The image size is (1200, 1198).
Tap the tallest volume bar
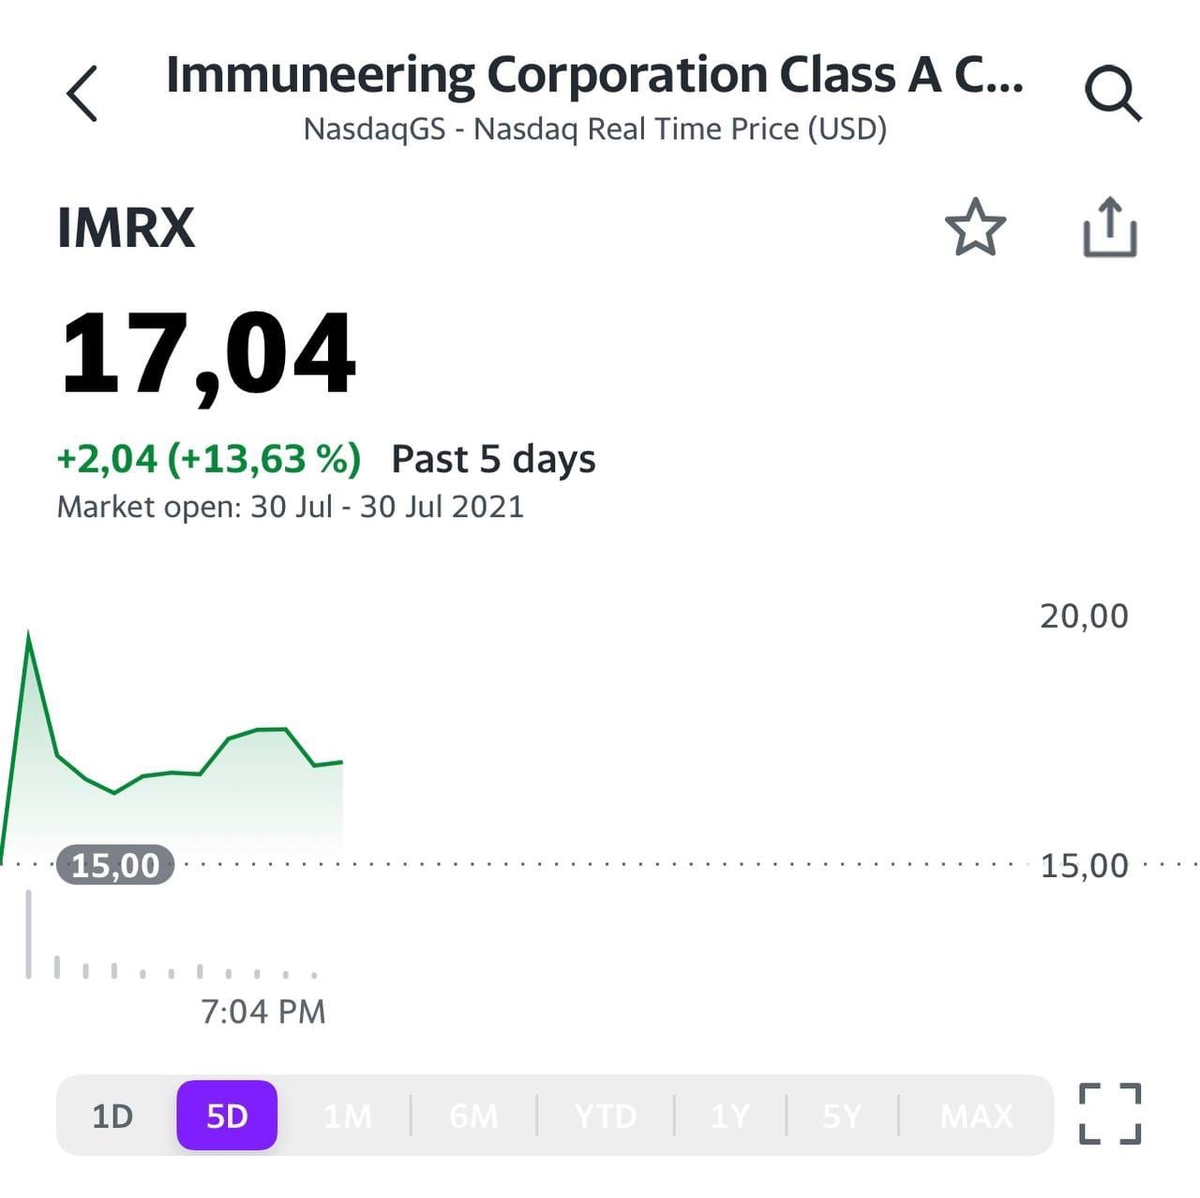click(28, 933)
